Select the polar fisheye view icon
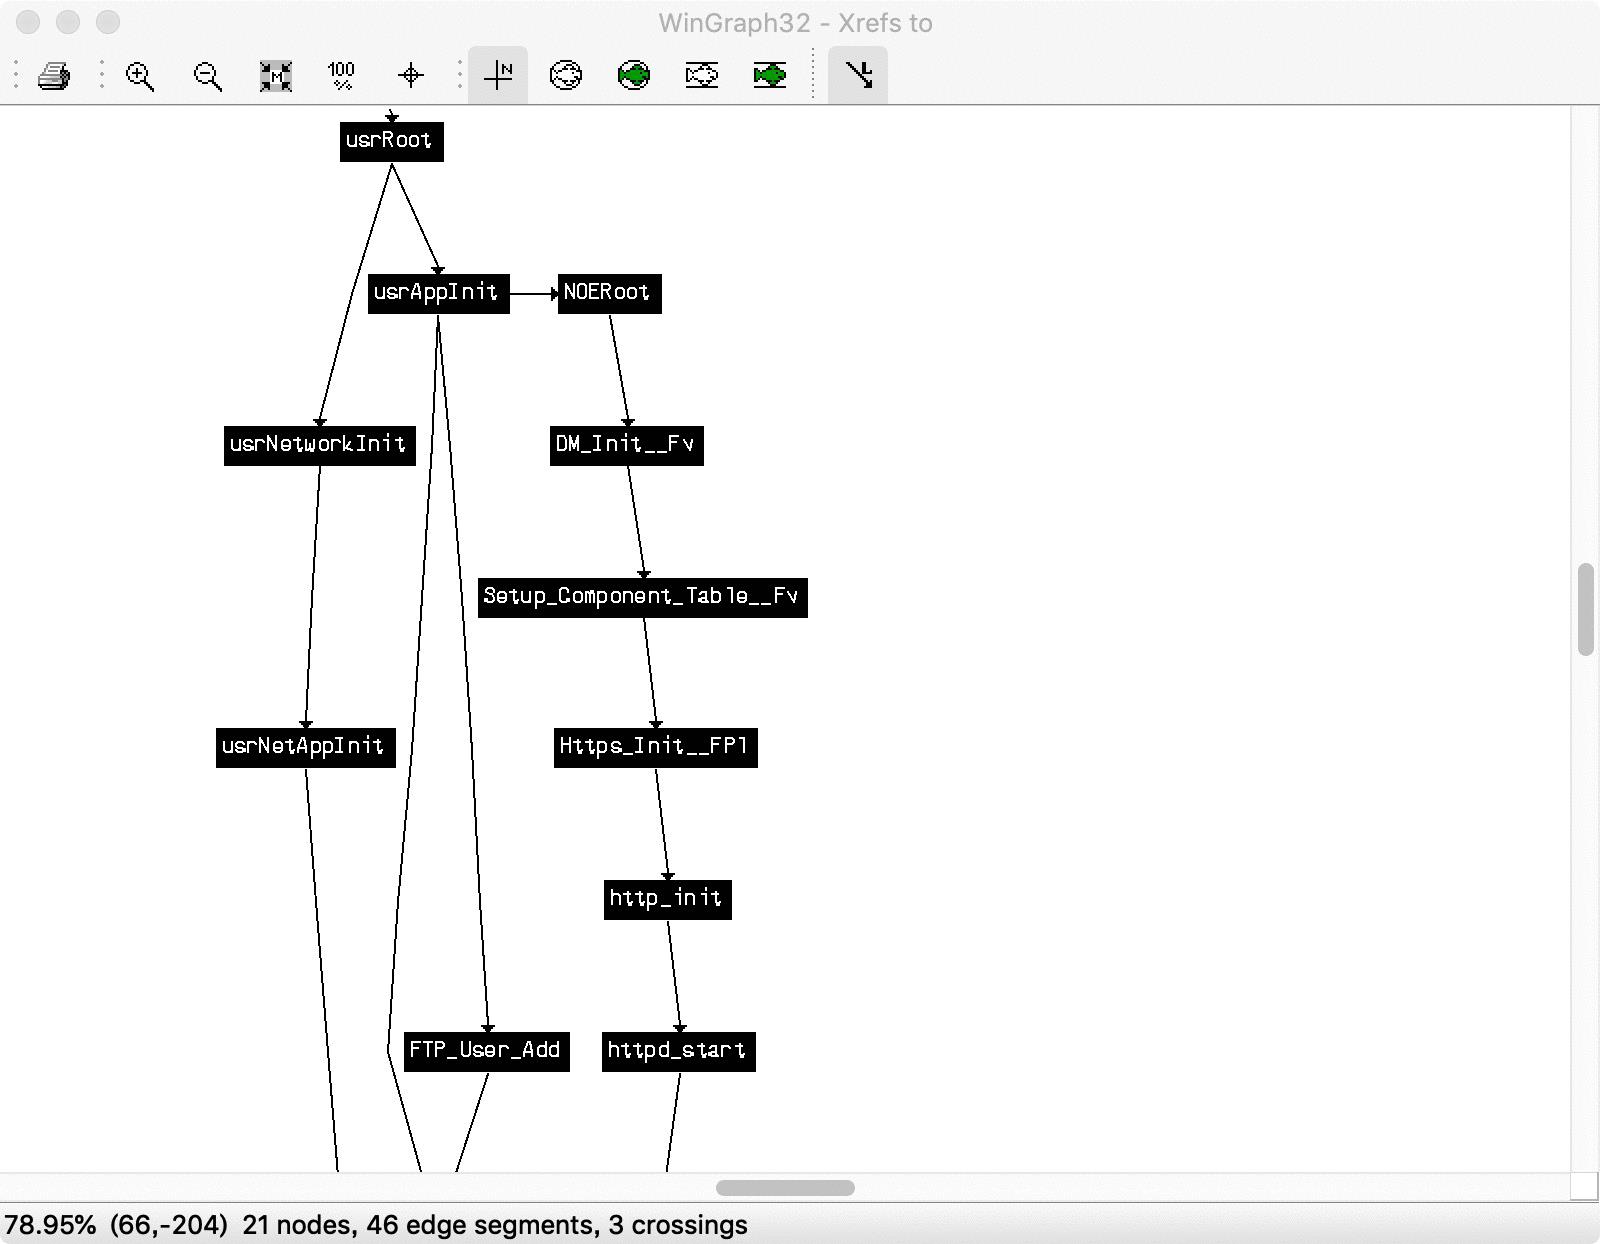Screen dimensions: 1600x1244 pos(566,75)
